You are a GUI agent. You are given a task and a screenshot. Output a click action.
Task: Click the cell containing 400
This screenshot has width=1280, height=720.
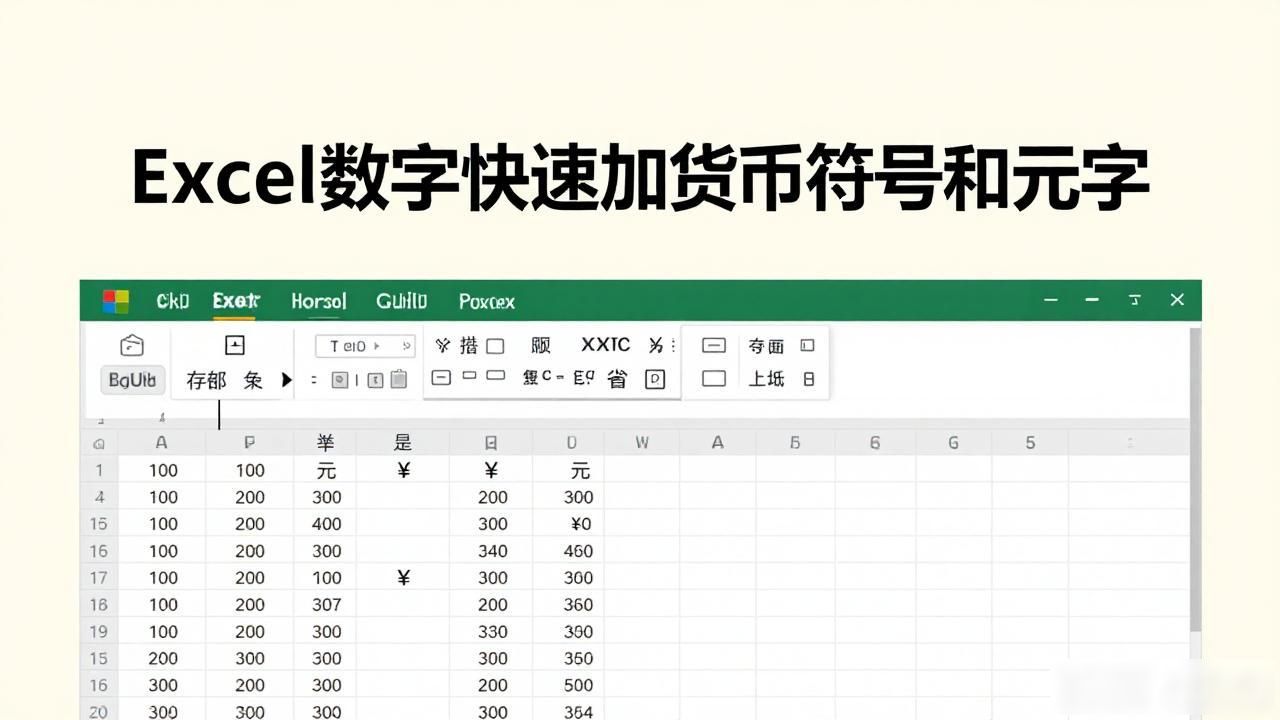click(326, 523)
